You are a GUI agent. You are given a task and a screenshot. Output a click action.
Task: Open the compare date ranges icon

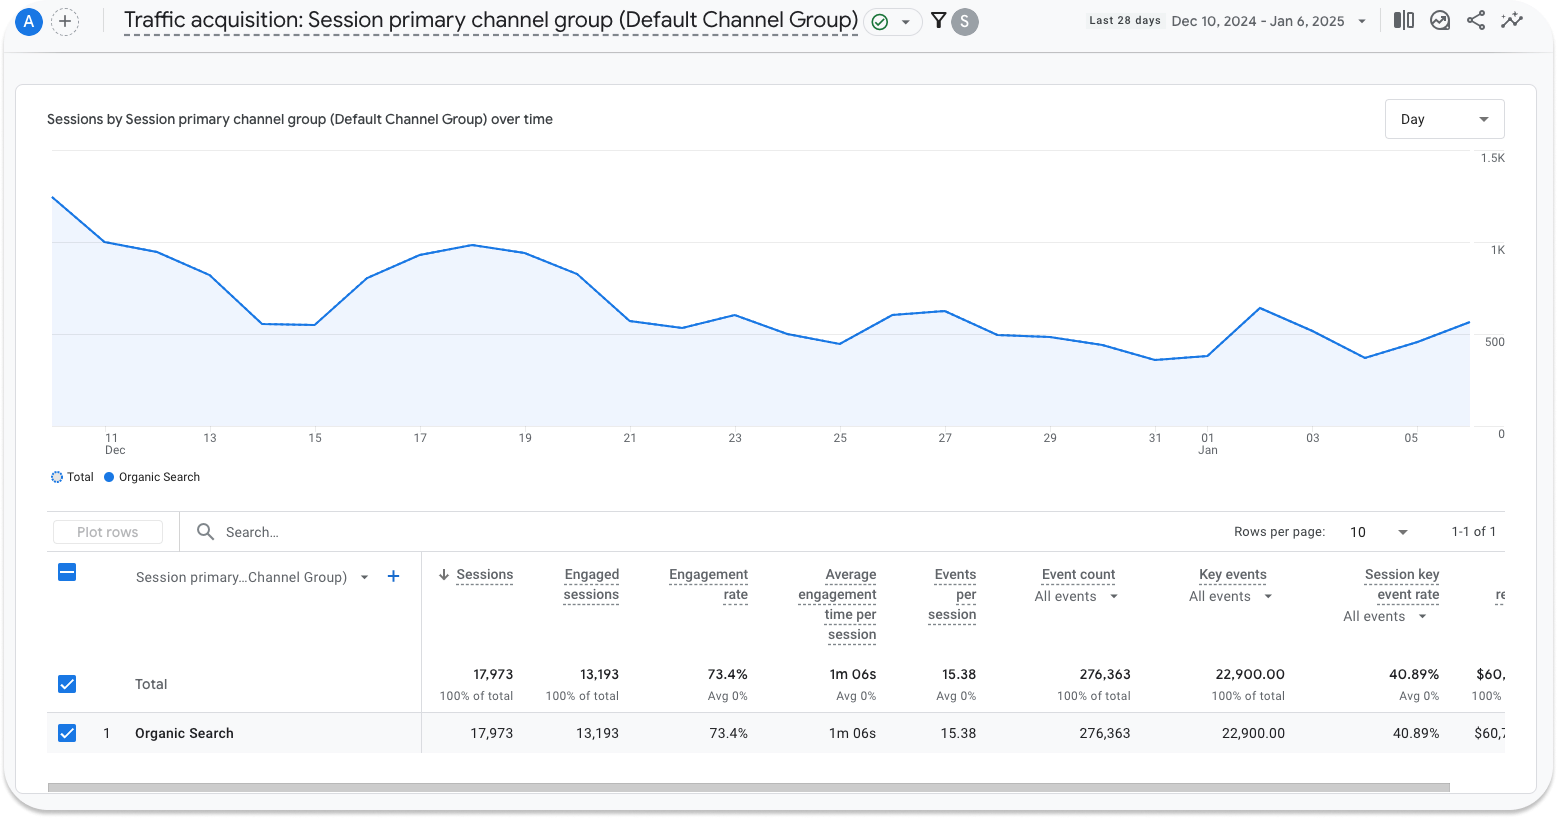click(x=1404, y=21)
